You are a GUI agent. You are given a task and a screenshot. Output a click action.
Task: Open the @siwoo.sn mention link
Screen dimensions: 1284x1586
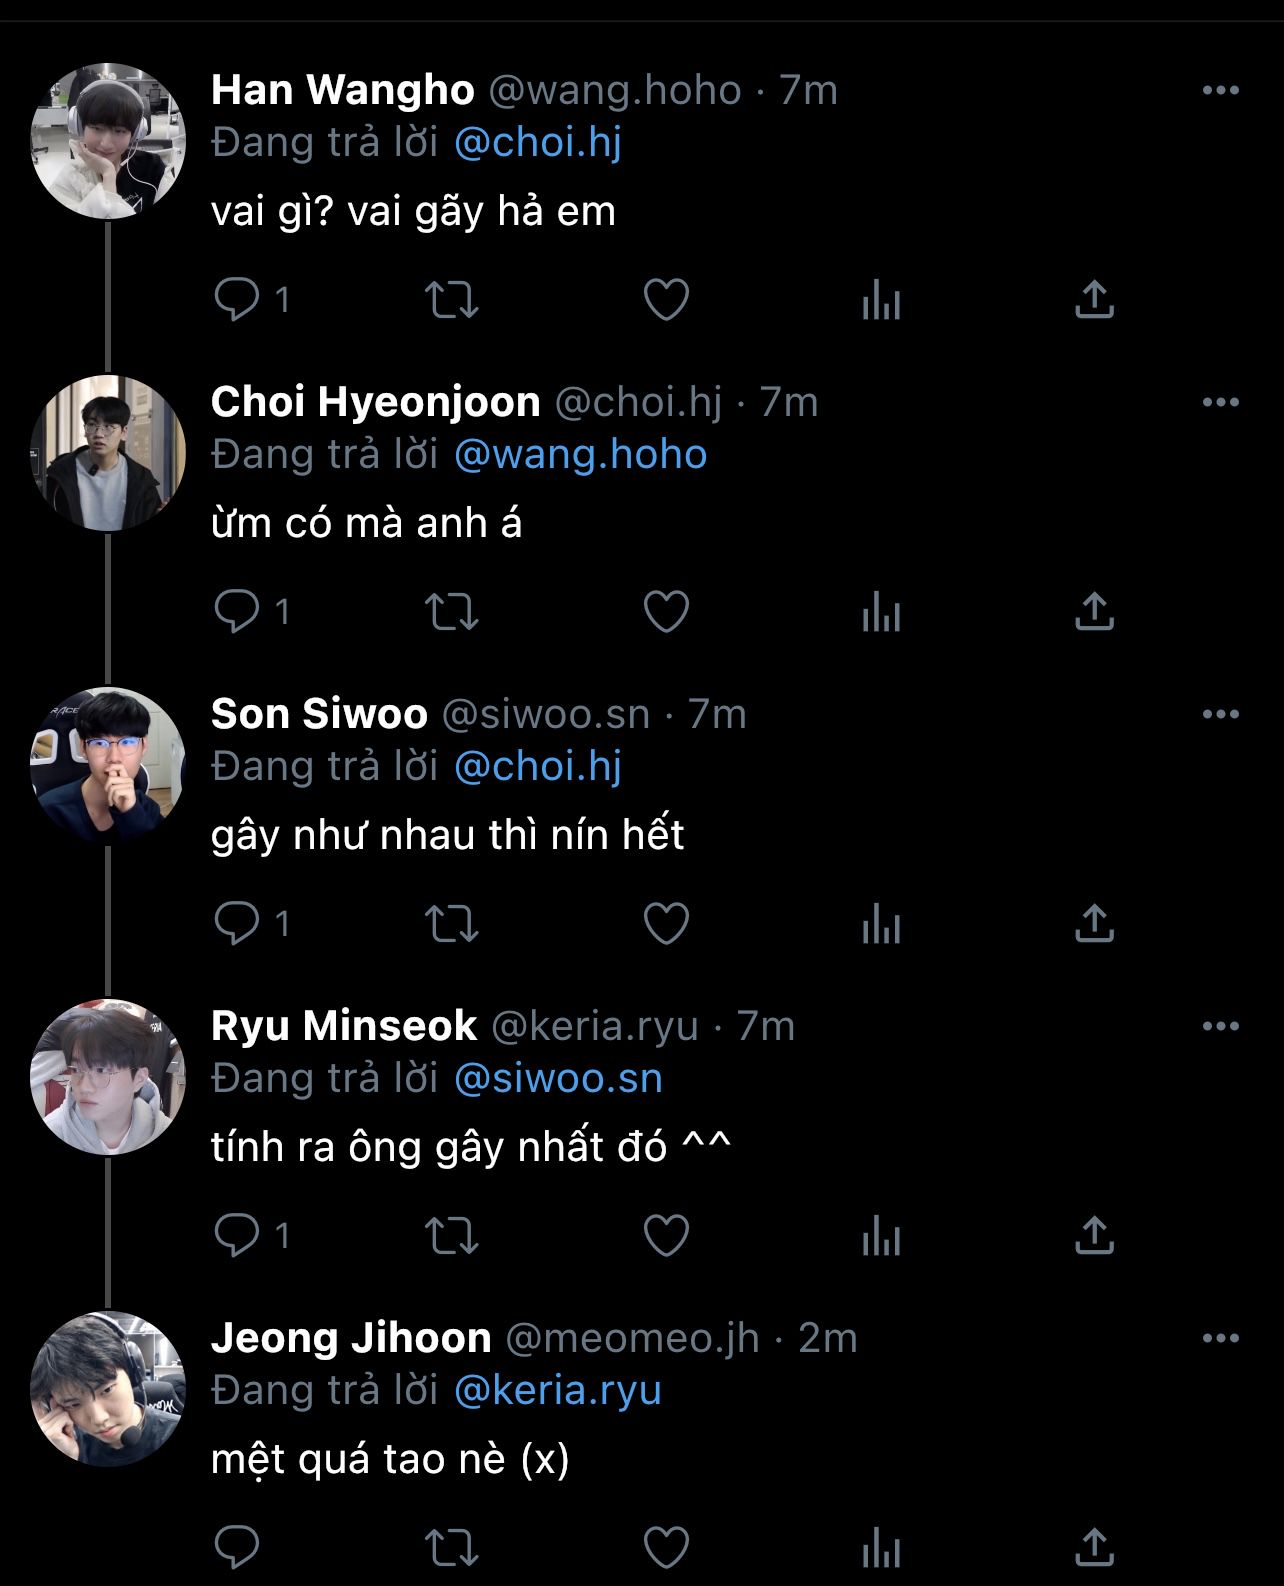click(557, 1078)
